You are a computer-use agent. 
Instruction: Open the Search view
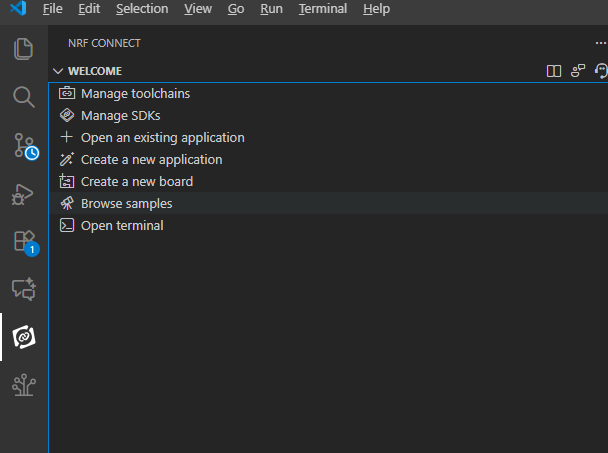coord(23,97)
